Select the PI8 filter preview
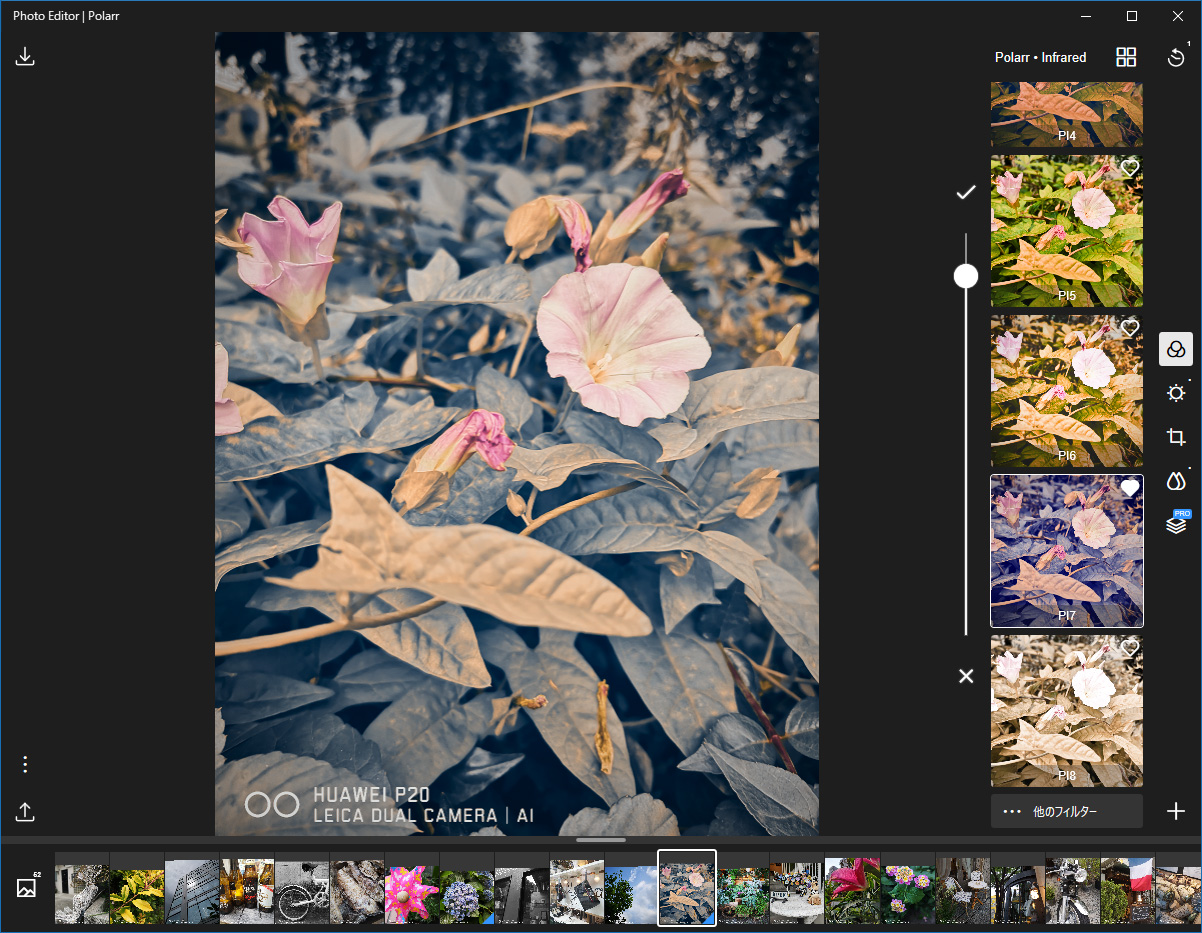Screen dimensions: 1202x933 pyautogui.click(x=1067, y=711)
